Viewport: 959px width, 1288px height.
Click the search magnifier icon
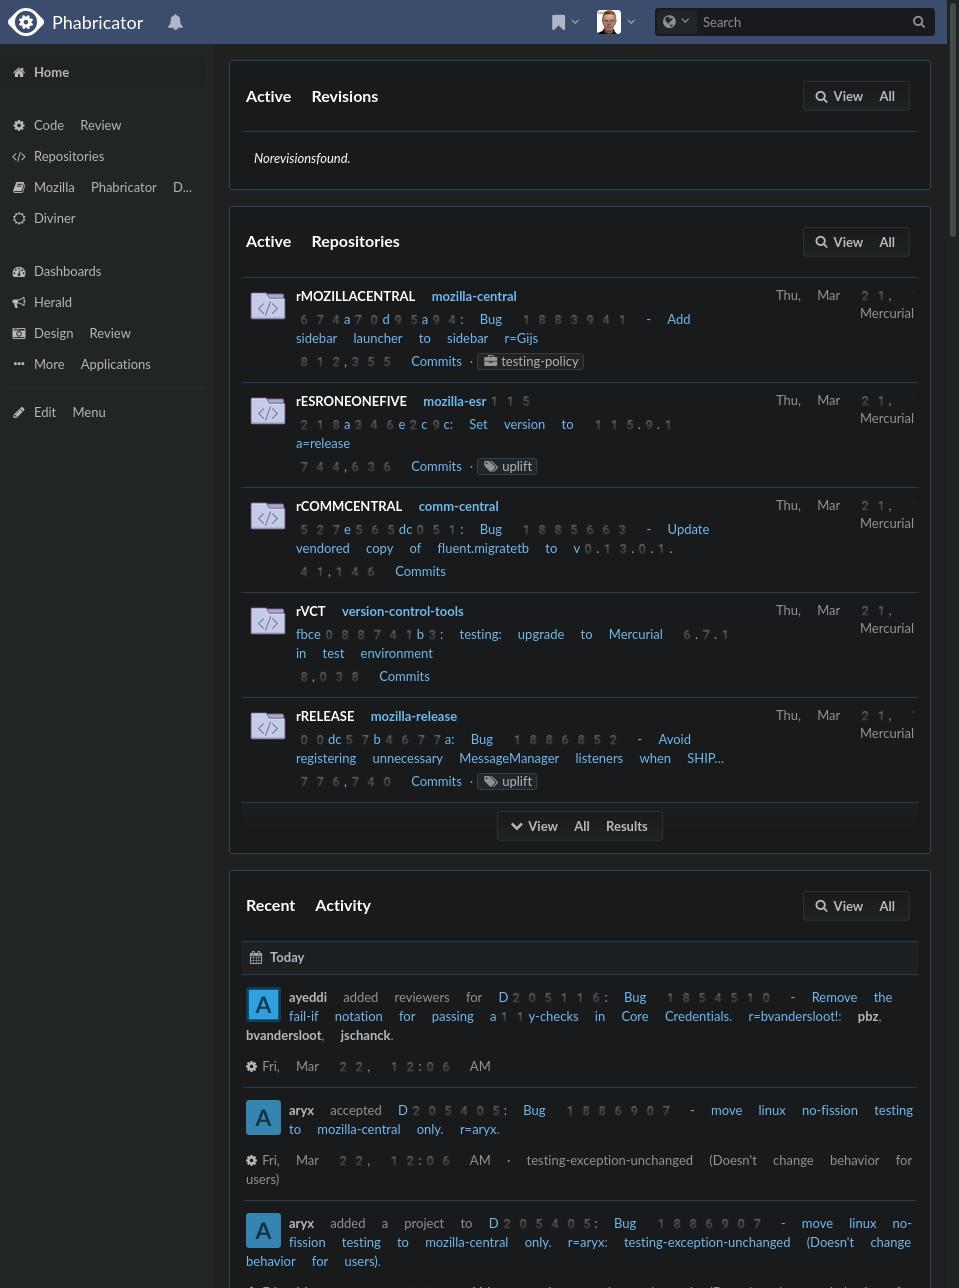tap(919, 22)
